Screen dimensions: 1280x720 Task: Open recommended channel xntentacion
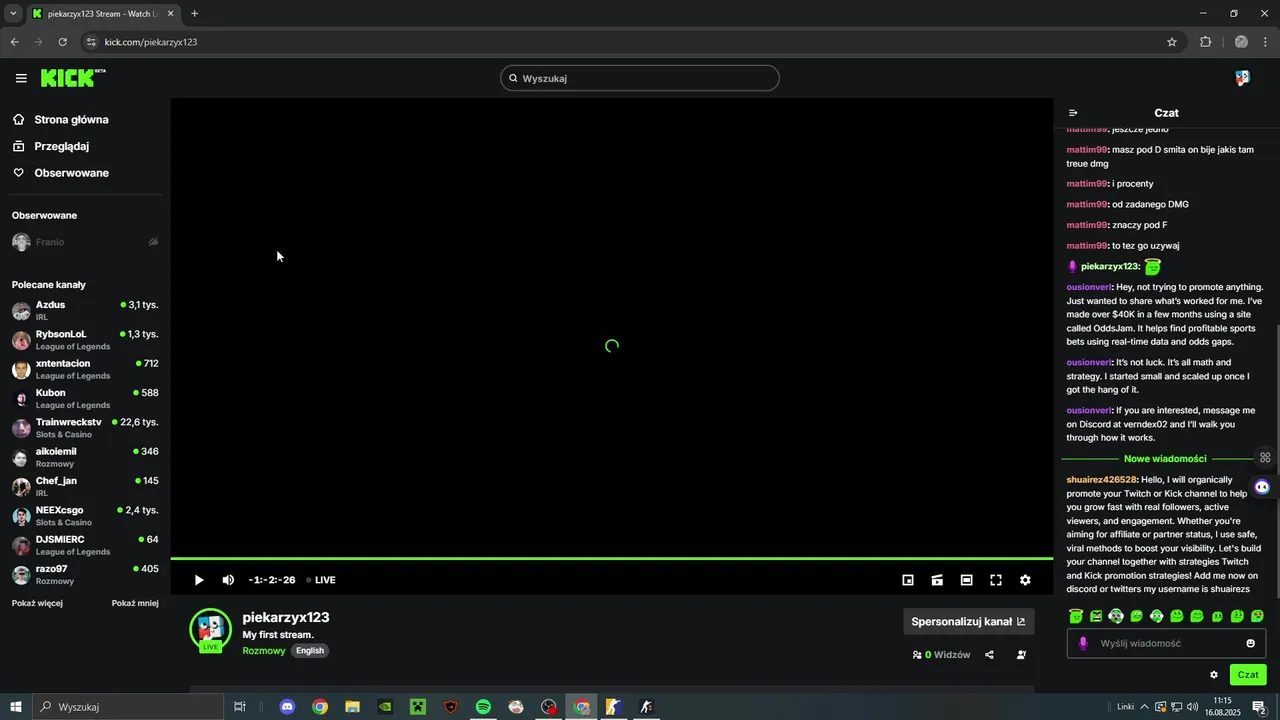click(x=85, y=369)
